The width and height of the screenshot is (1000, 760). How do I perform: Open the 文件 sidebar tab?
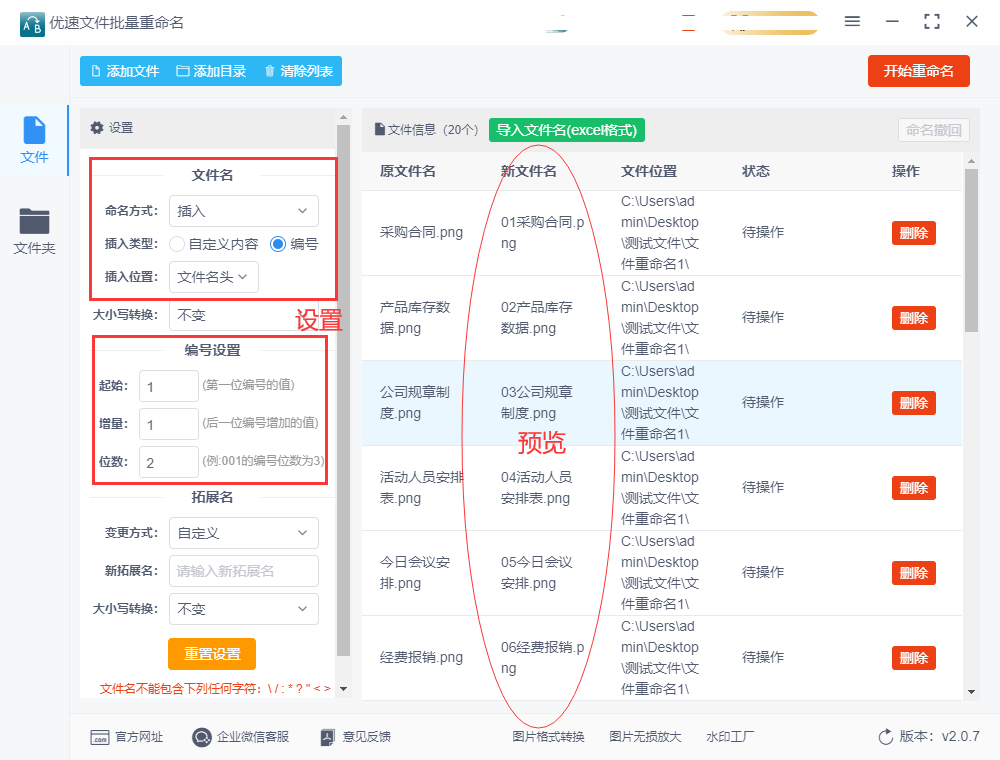pos(34,140)
